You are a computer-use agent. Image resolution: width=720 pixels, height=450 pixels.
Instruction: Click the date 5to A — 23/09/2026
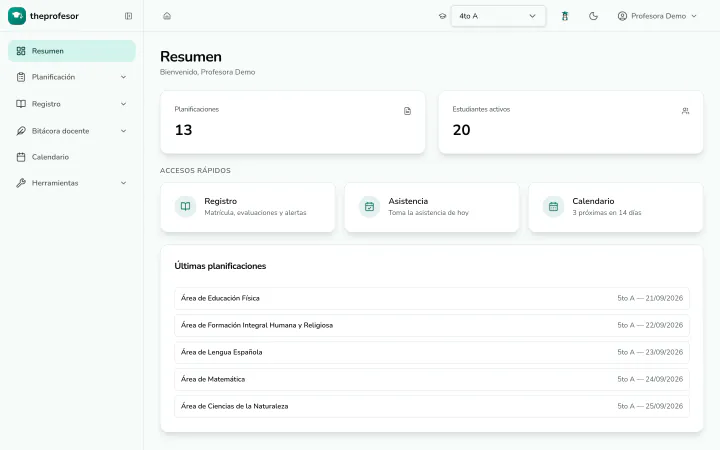pyautogui.click(x=650, y=352)
